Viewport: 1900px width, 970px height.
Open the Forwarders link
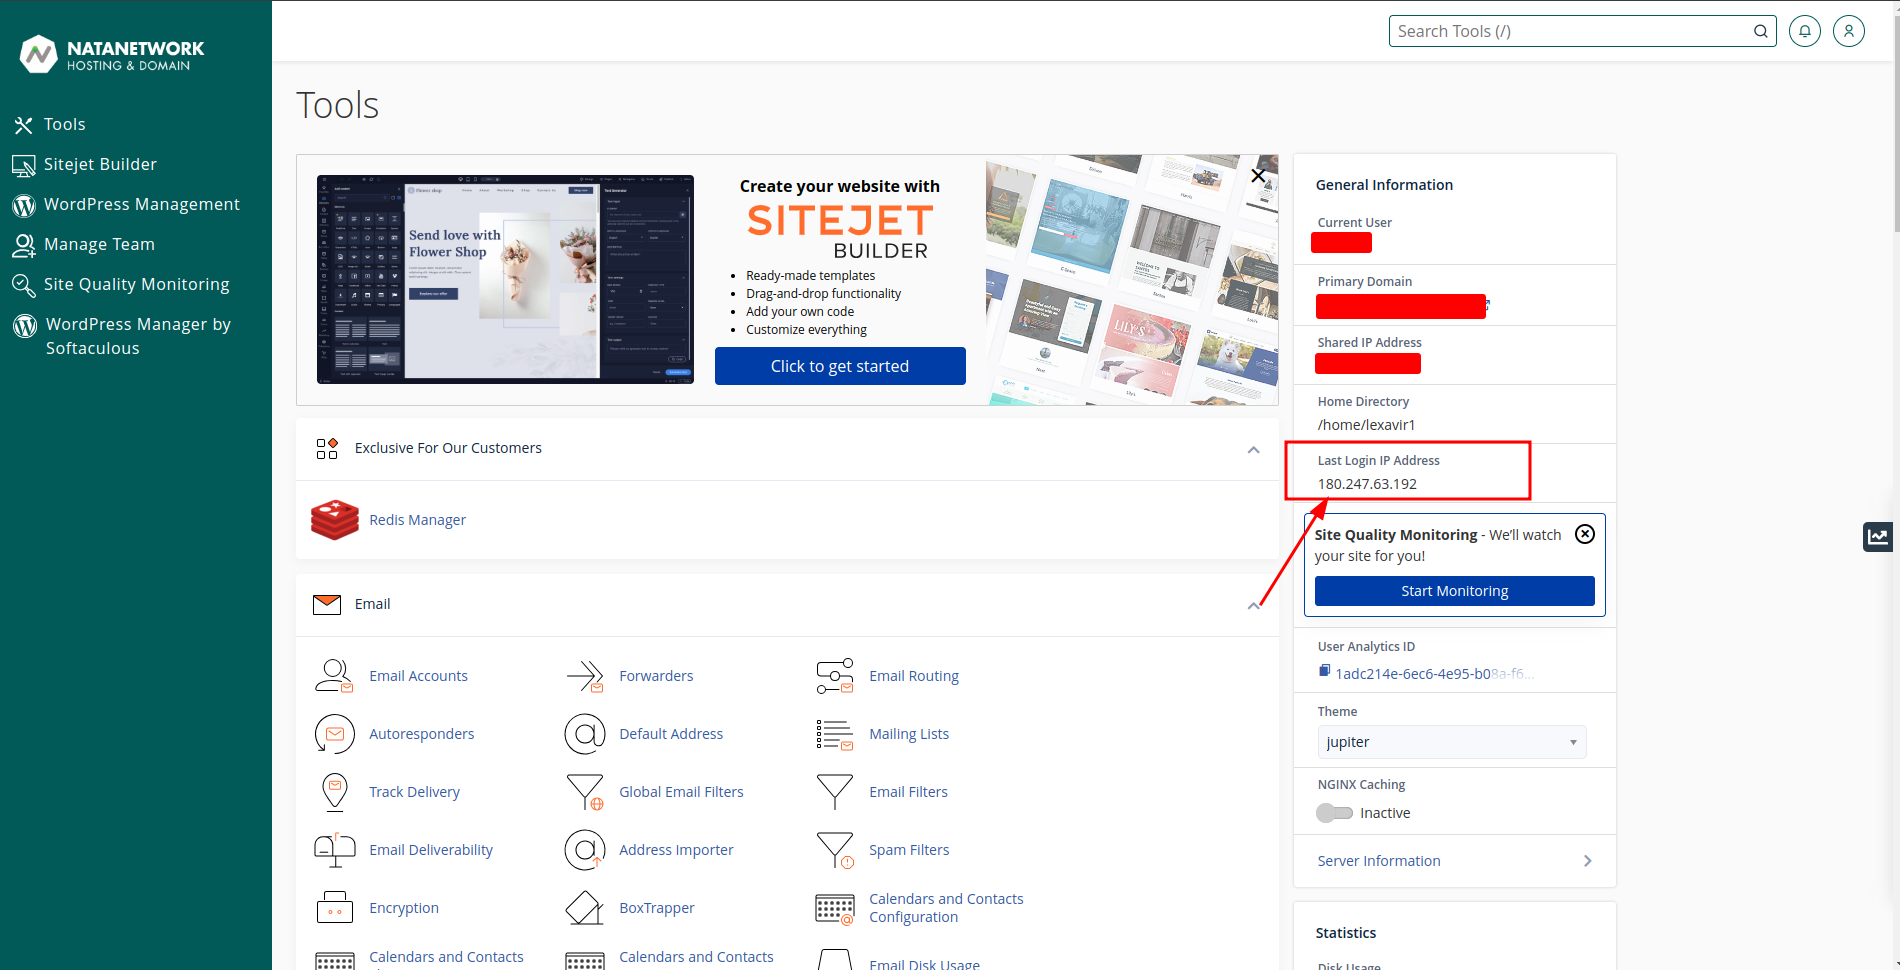coord(656,676)
